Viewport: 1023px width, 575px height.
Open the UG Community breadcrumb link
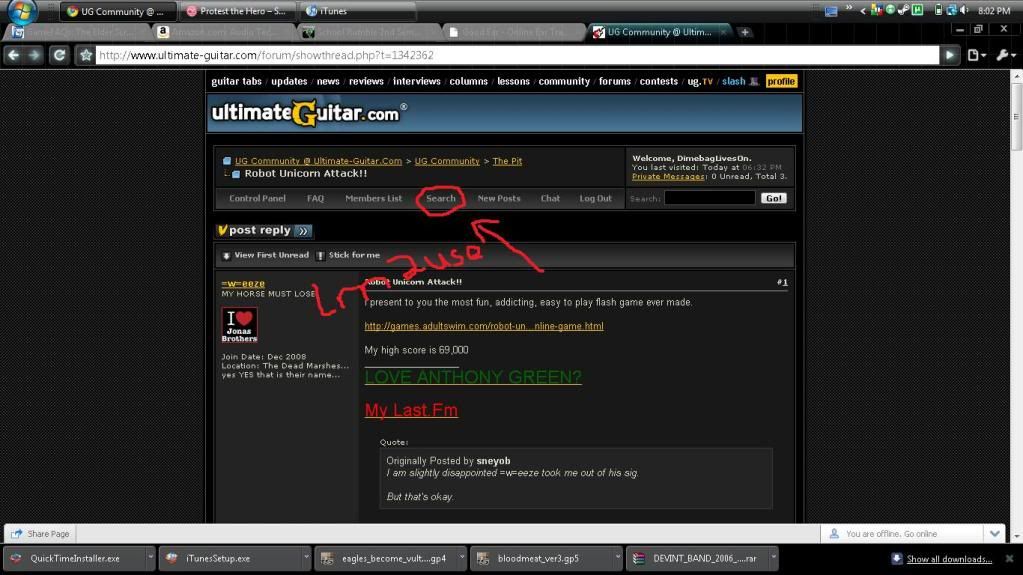[447, 161]
